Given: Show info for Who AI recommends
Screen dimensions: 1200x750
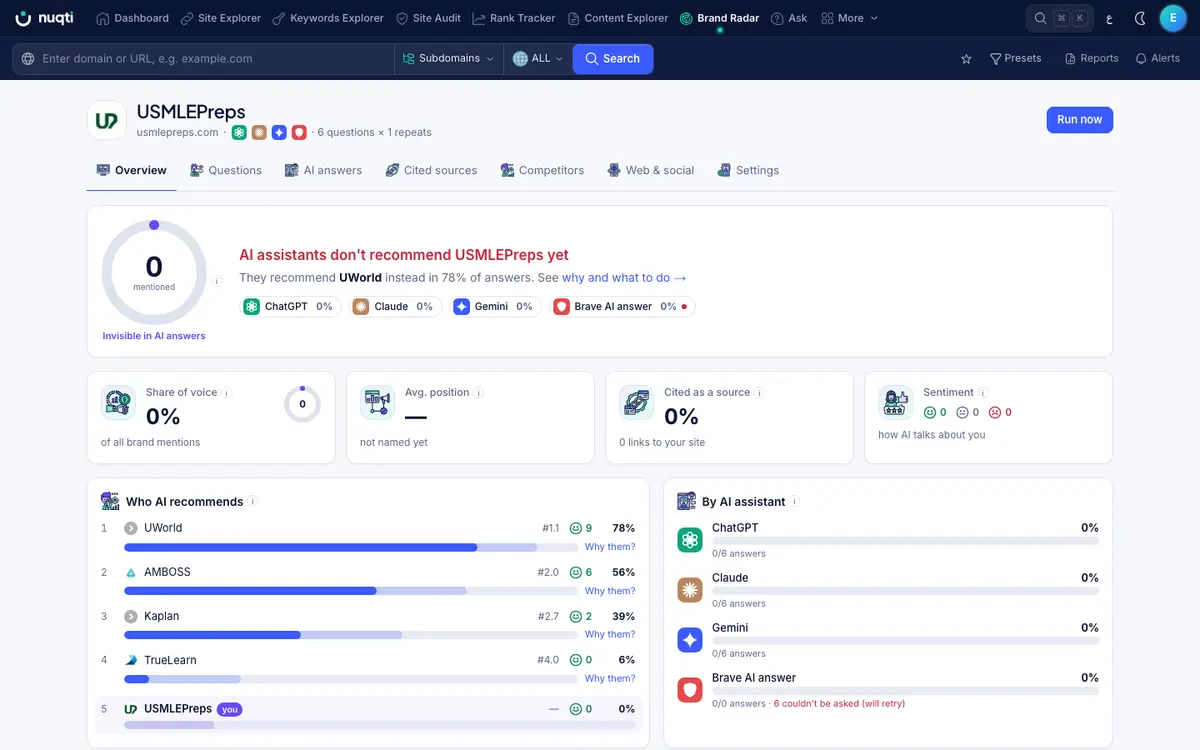Looking at the screenshot, I should pyautogui.click(x=253, y=502).
